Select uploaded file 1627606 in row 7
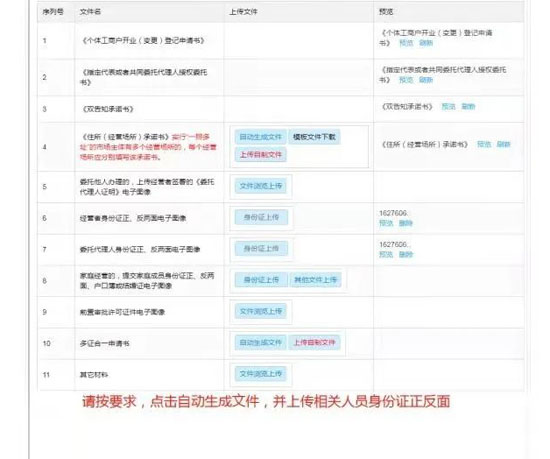The width and height of the screenshot is (550, 459). tap(394, 244)
